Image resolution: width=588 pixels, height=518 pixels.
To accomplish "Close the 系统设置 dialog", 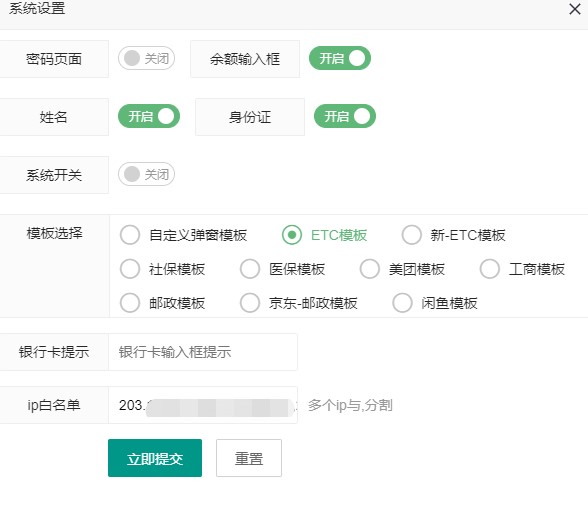I will [574, 9].
